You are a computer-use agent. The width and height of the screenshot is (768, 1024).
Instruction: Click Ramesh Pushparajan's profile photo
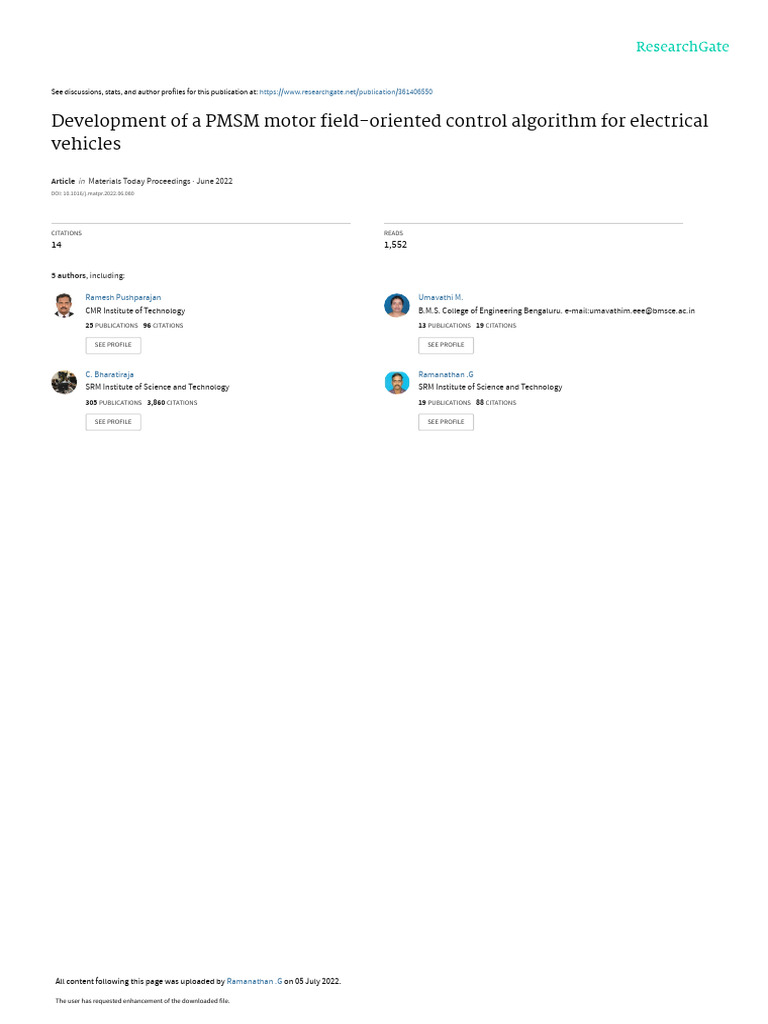64,306
